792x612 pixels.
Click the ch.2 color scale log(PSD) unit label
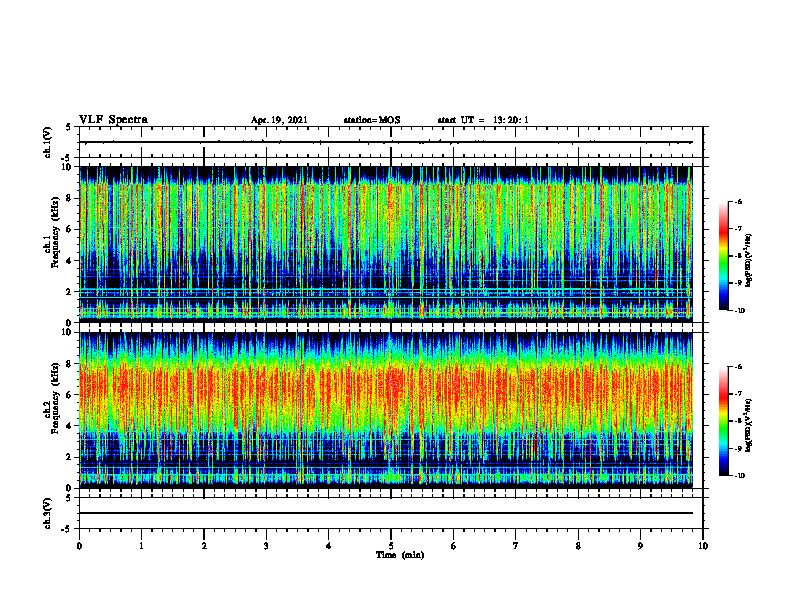click(x=749, y=426)
